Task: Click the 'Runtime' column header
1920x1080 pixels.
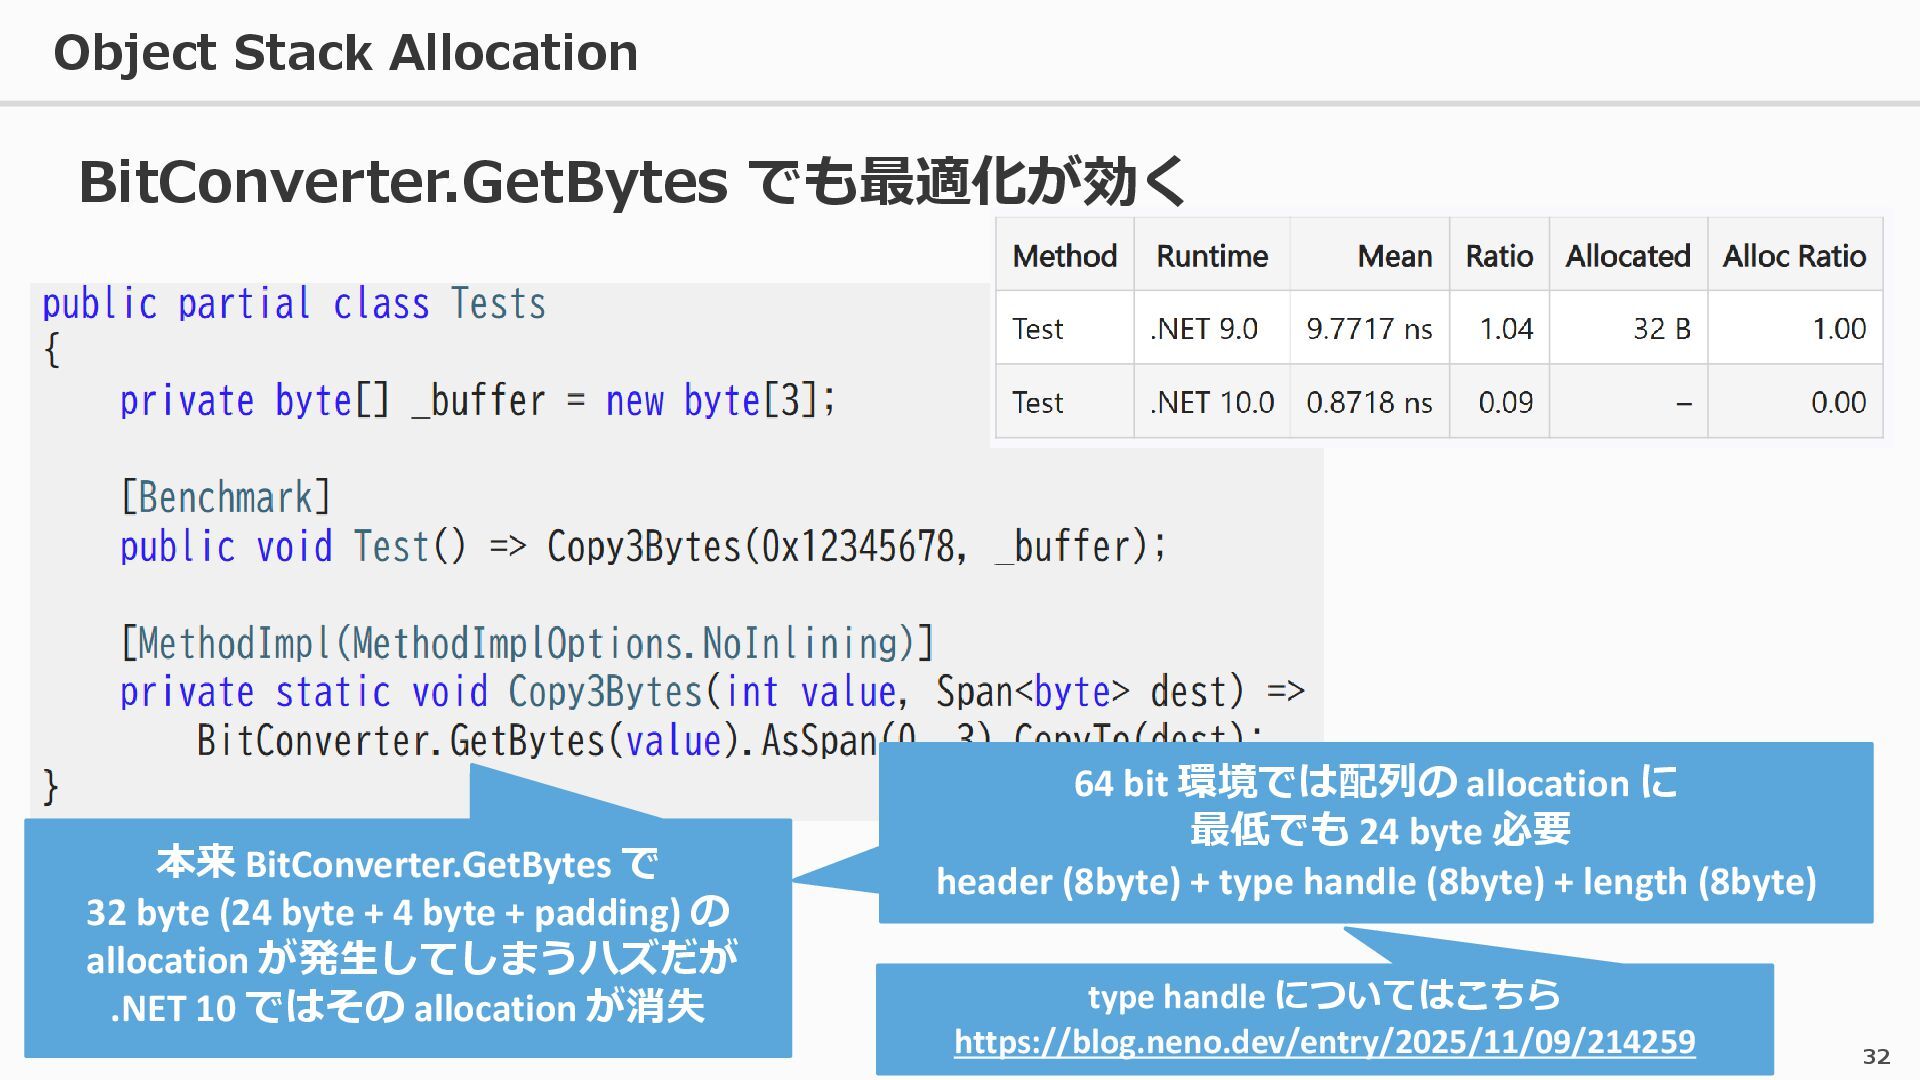Action: coord(1211,256)
